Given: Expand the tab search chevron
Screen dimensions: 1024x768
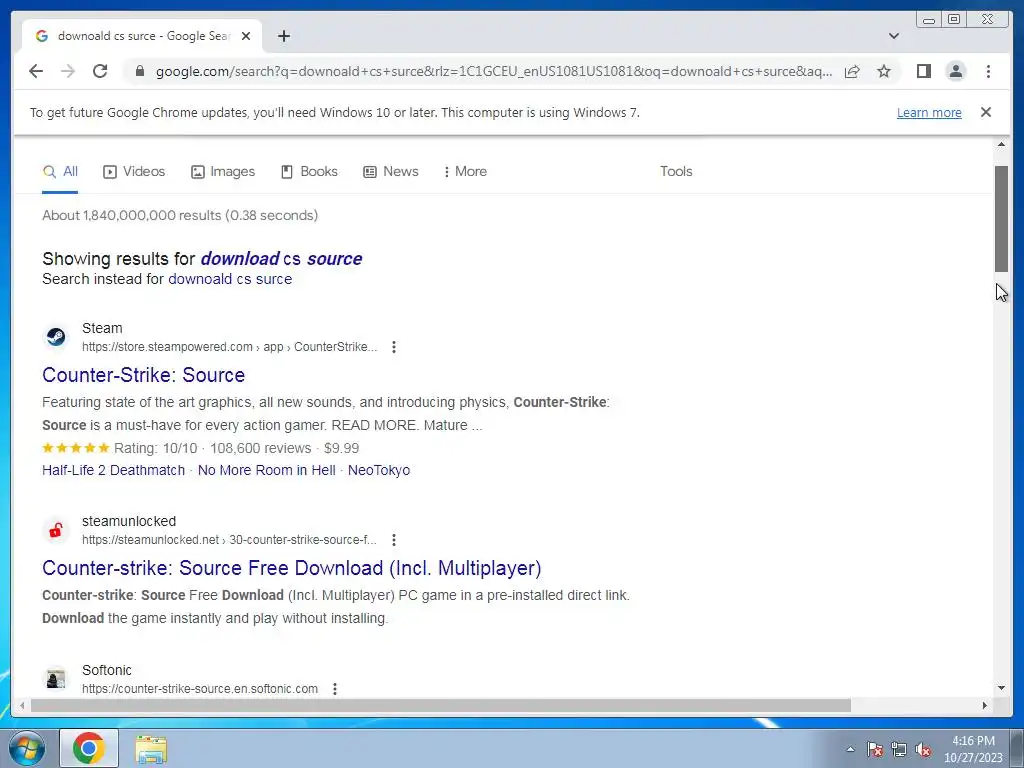Looking at the screenshot, I should 894,36.
